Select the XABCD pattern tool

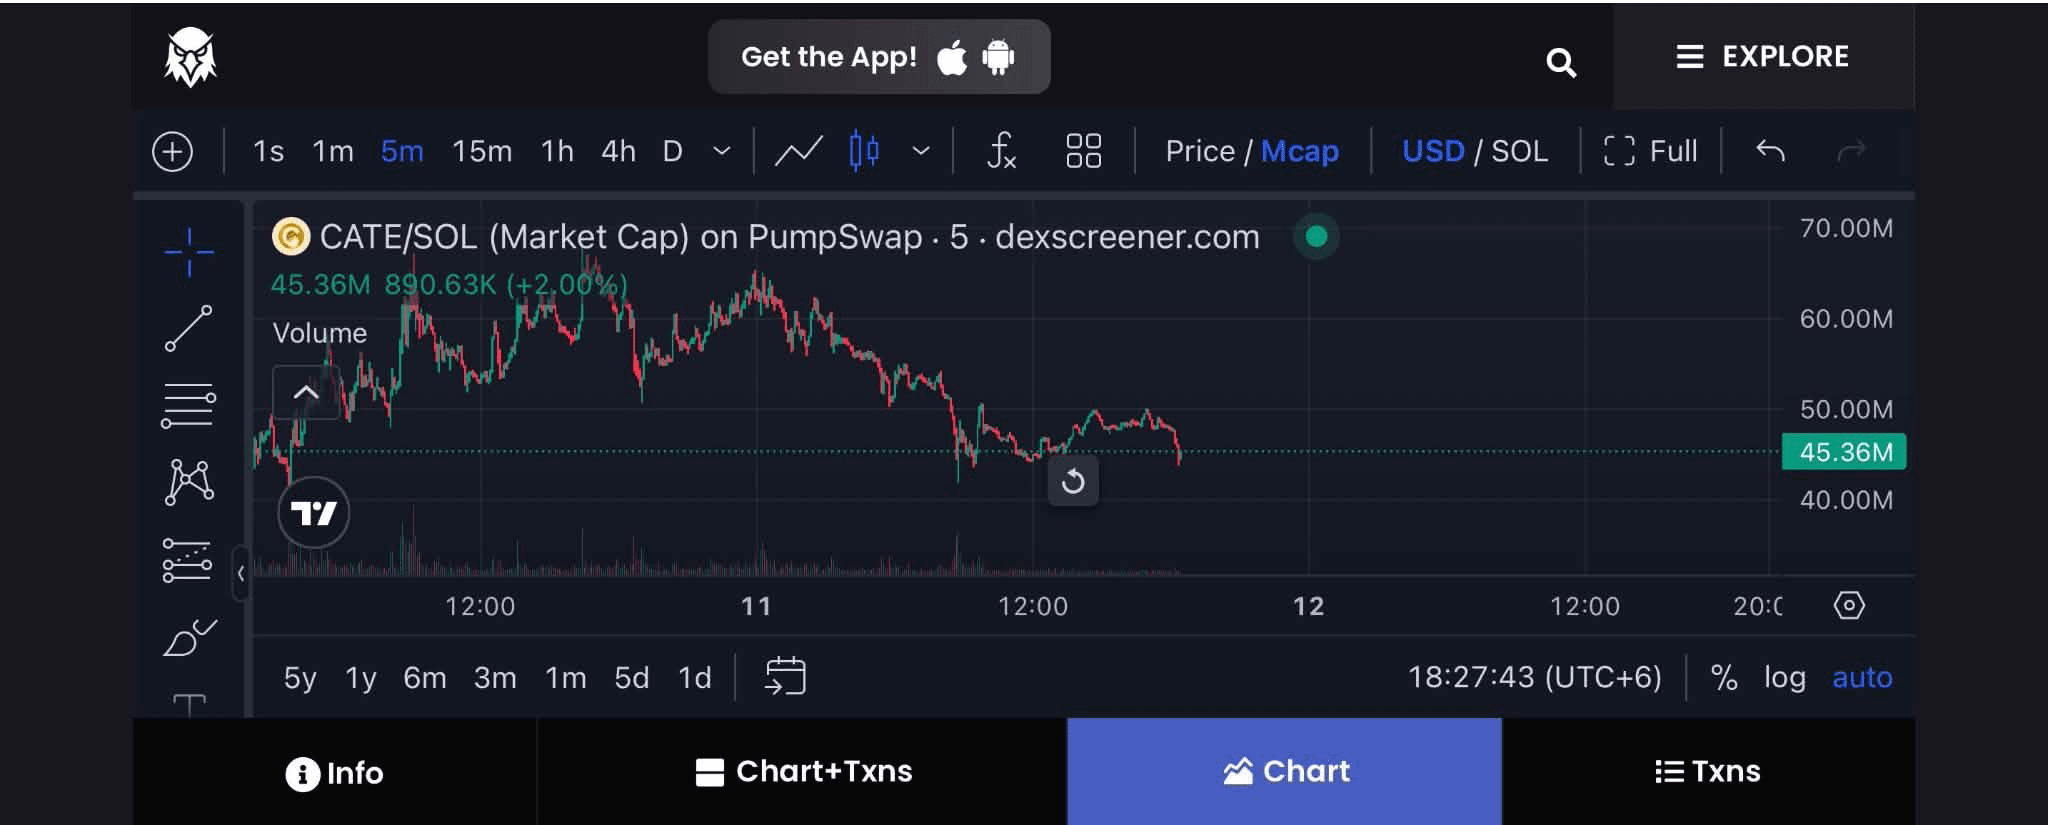(188, 482)
